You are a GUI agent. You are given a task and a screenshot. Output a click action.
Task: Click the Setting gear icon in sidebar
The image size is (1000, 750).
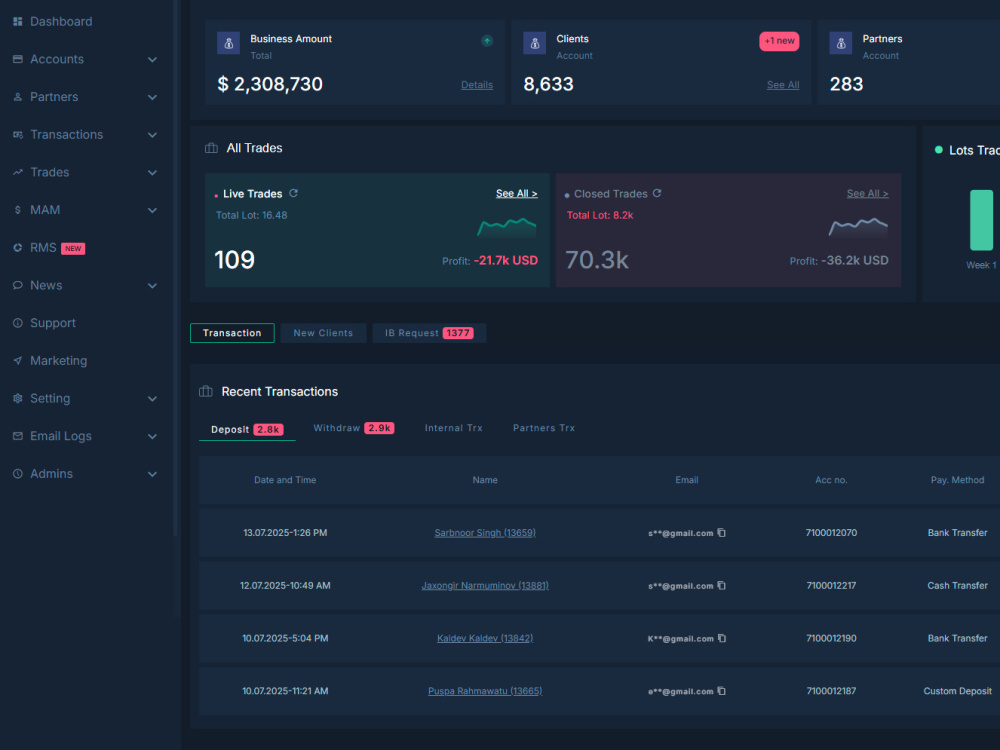[x=18, y=398]
